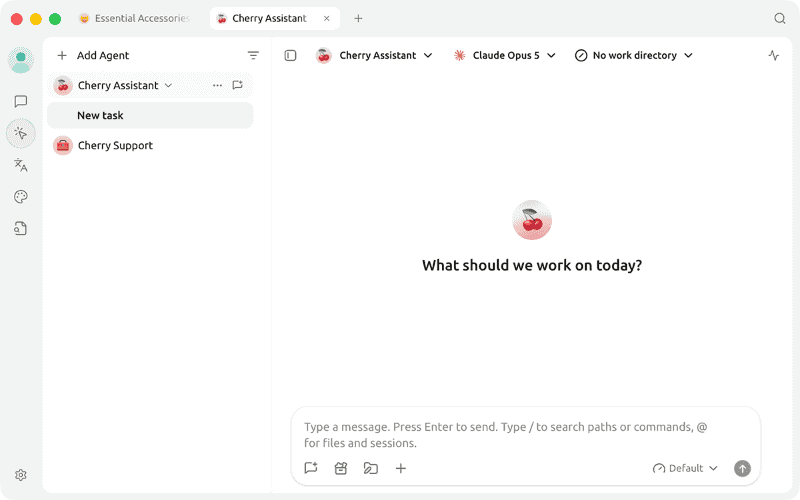The image size is (800, 500).
Task: Click Add Agent button
Action: pyautogui.click(x=93, y=55)
